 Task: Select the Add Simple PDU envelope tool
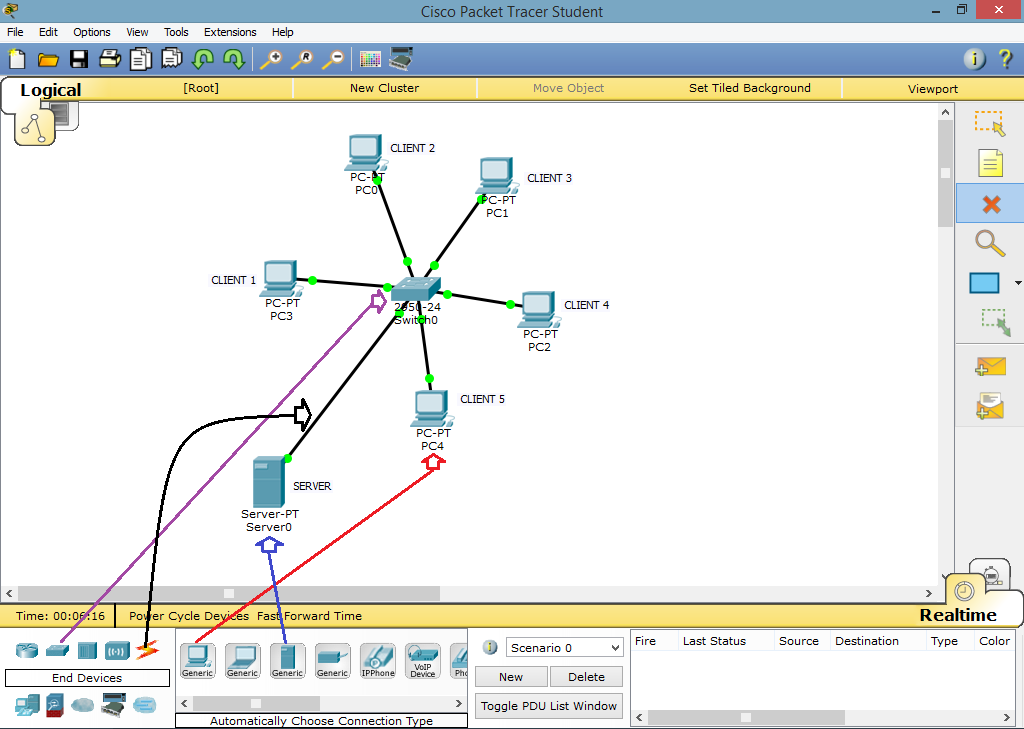(x=990, y=367)
